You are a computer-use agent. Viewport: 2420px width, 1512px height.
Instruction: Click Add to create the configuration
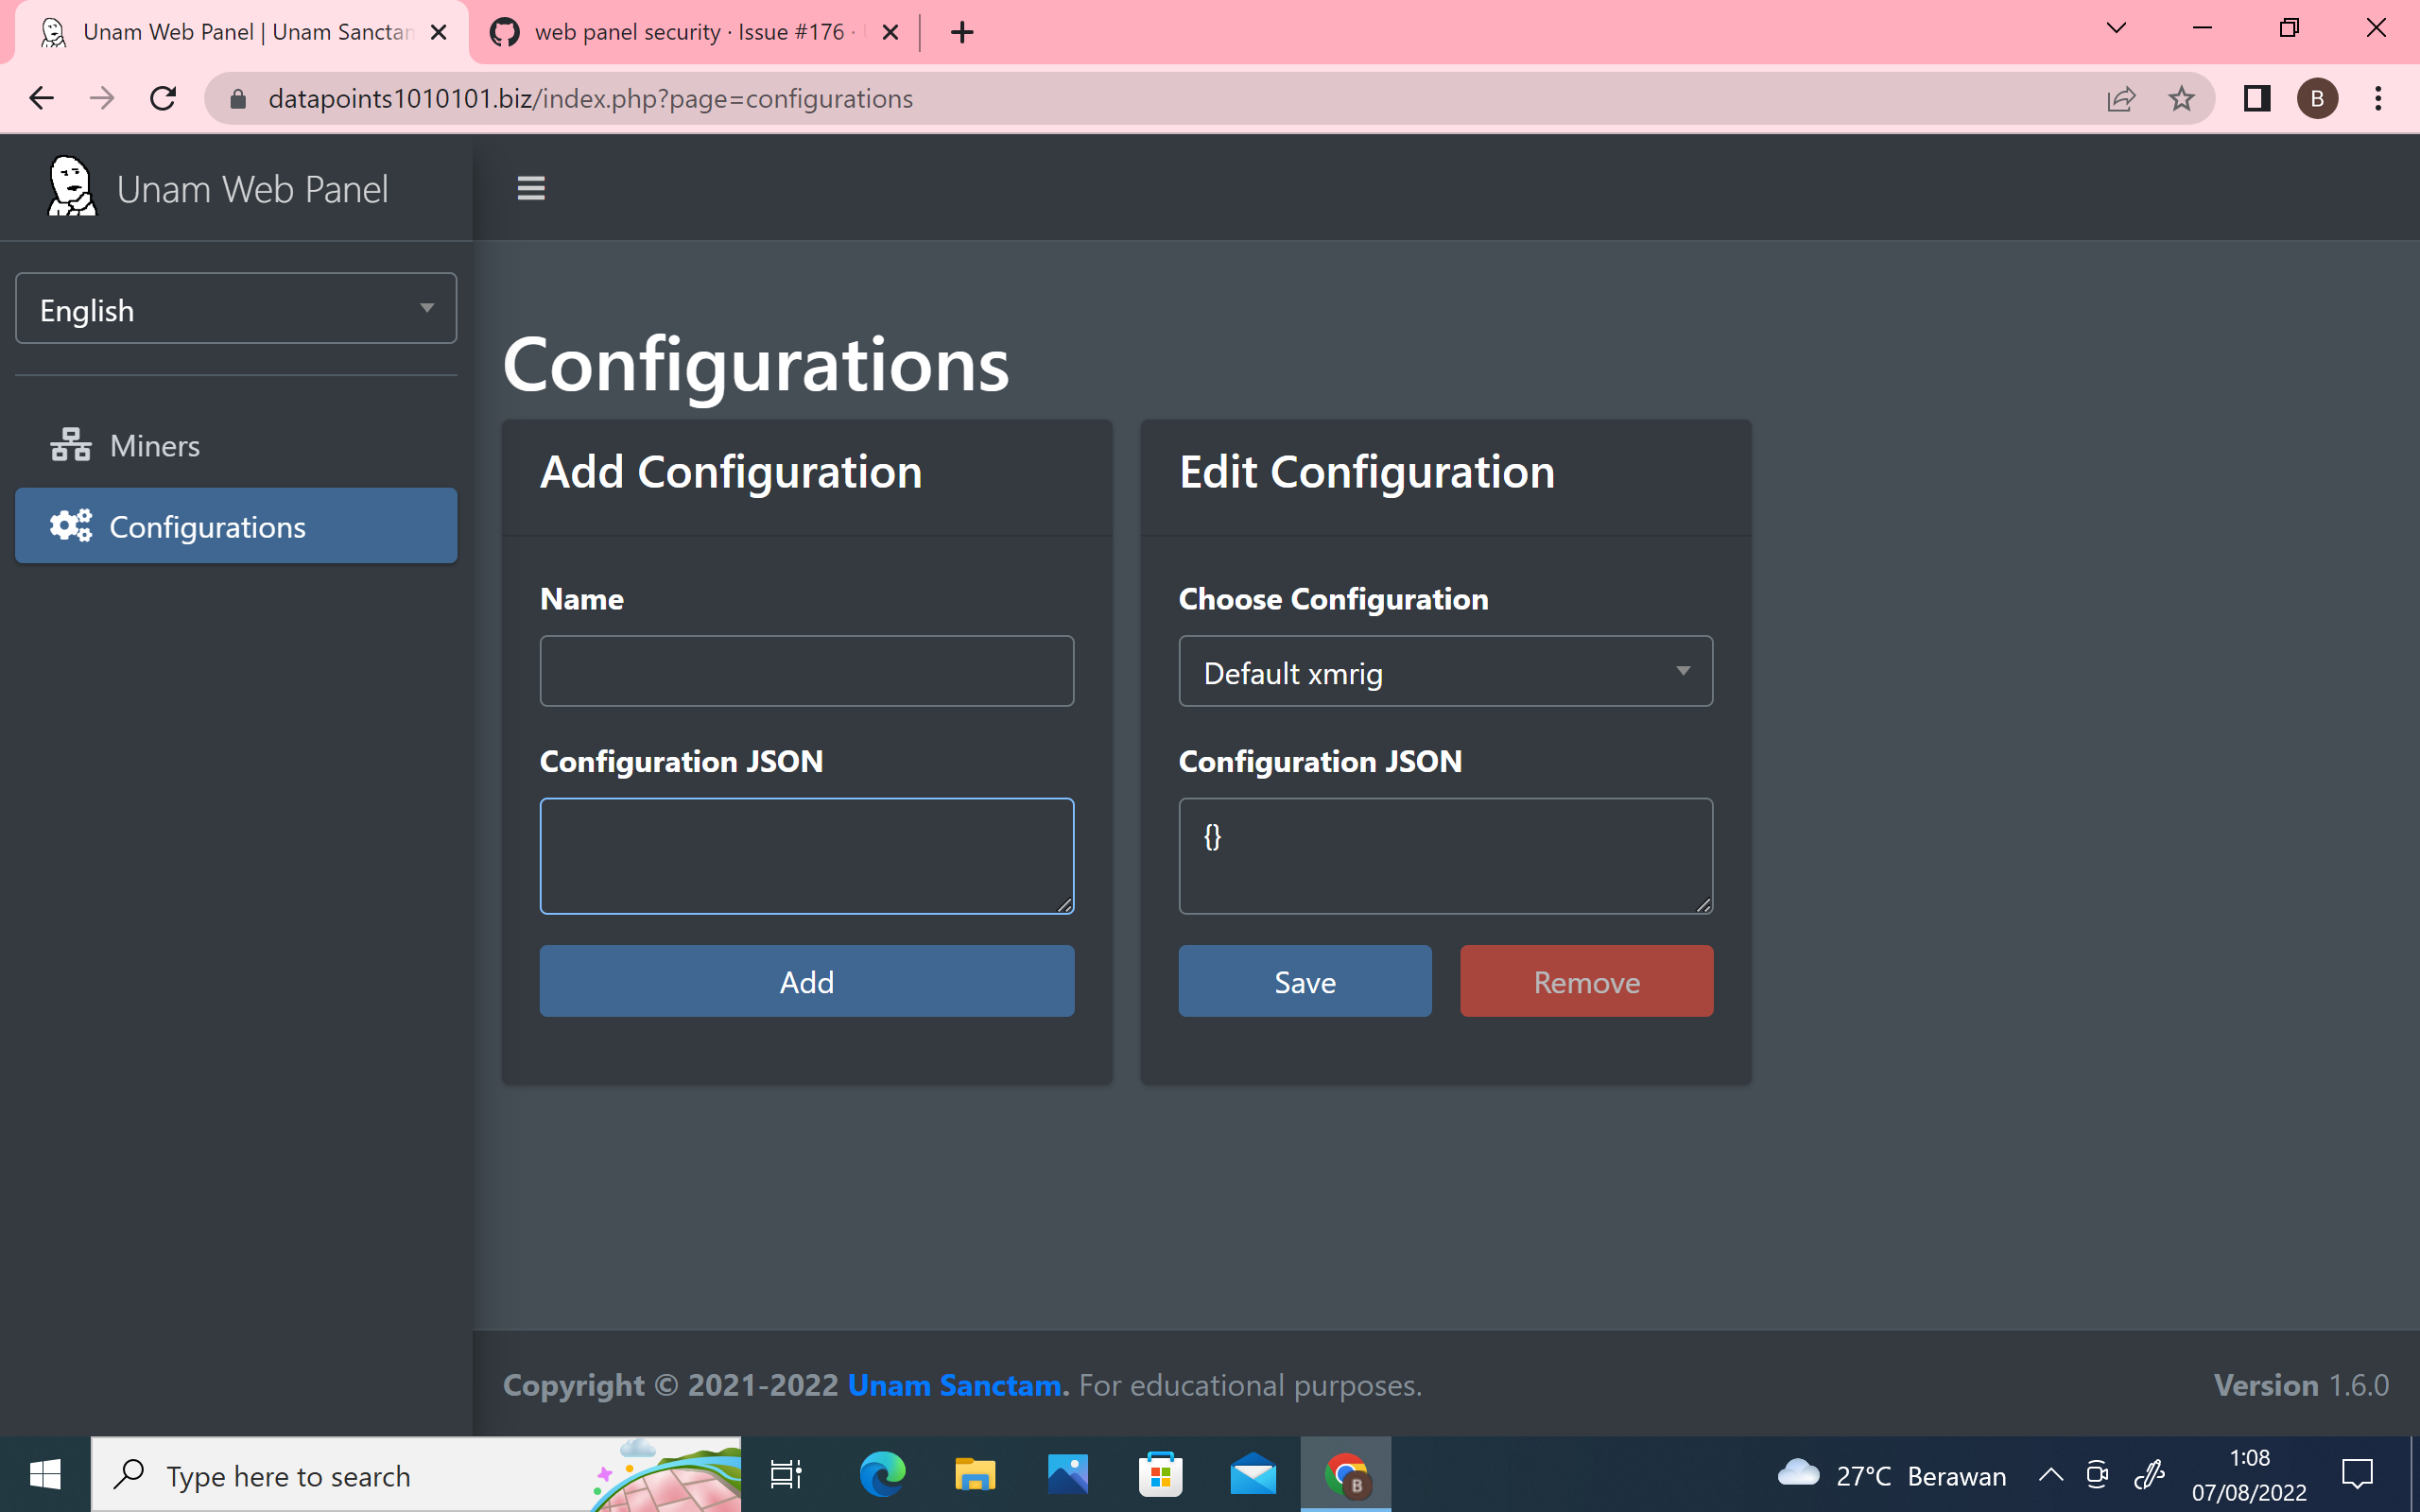click(x=806, y=981)
